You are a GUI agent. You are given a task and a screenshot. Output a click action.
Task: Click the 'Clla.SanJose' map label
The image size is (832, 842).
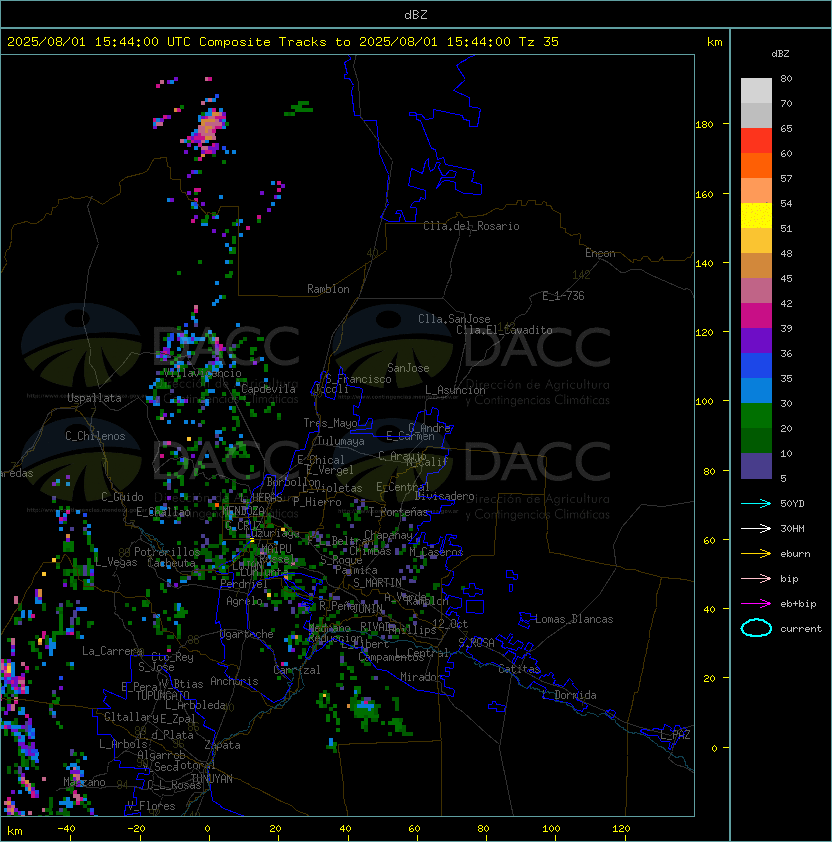pyautogui.click(x=454, y=319)
